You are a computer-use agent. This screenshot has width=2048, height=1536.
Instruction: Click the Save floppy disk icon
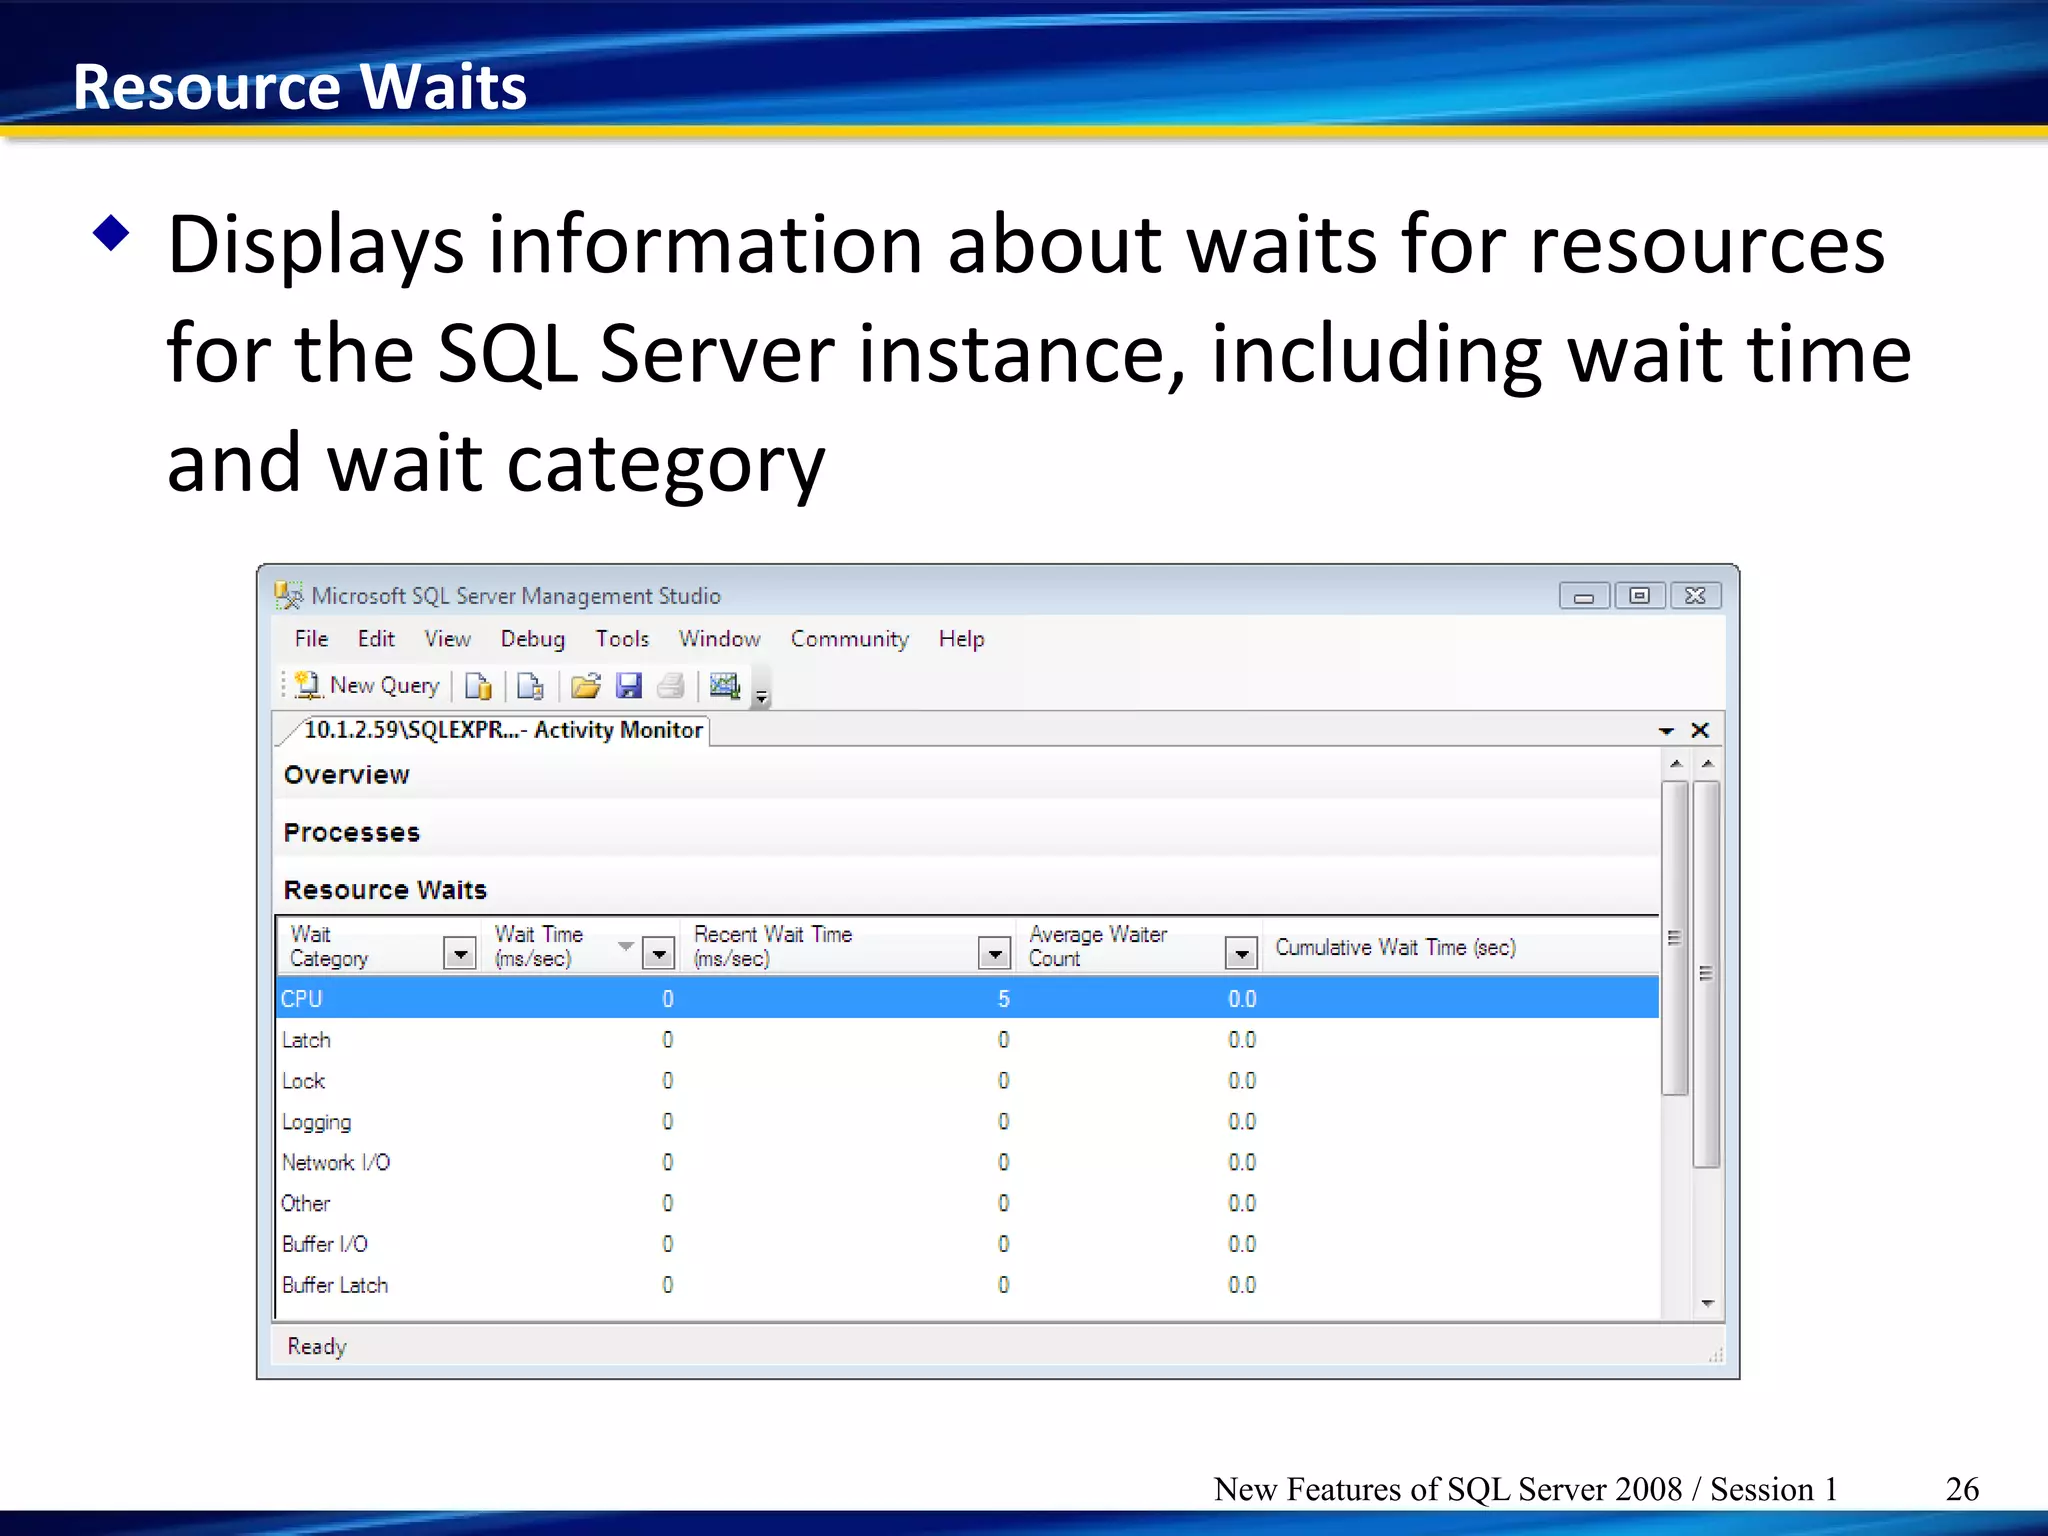[628, 686]
